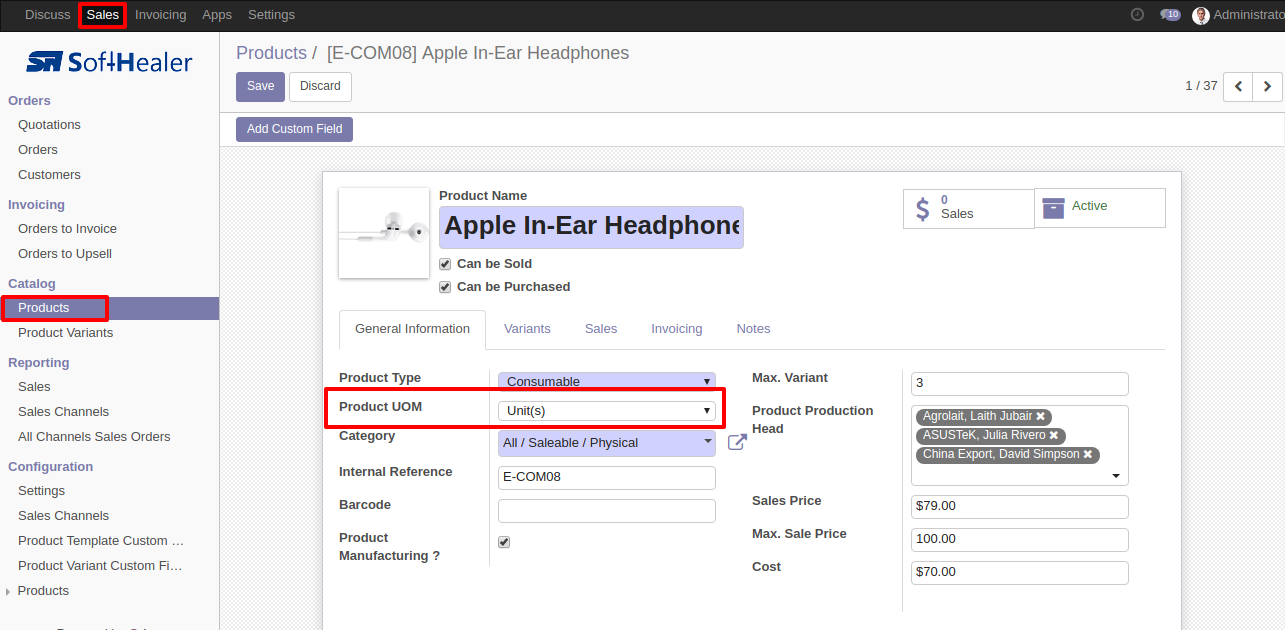Open category external link icon

point(737,442)
